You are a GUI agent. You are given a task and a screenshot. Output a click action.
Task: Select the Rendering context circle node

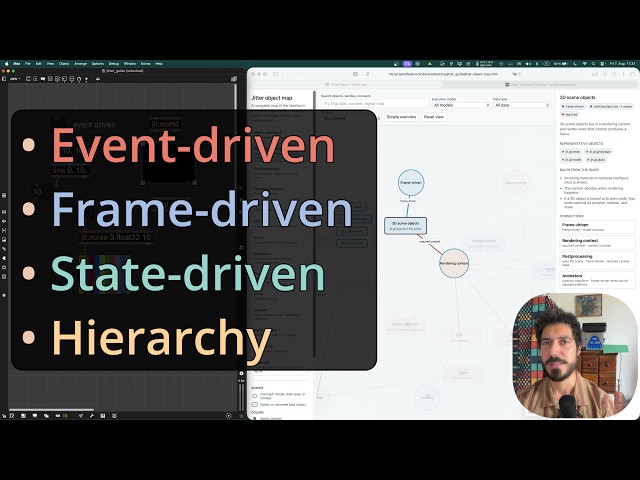pyautogui.click(x=454, y=263)
